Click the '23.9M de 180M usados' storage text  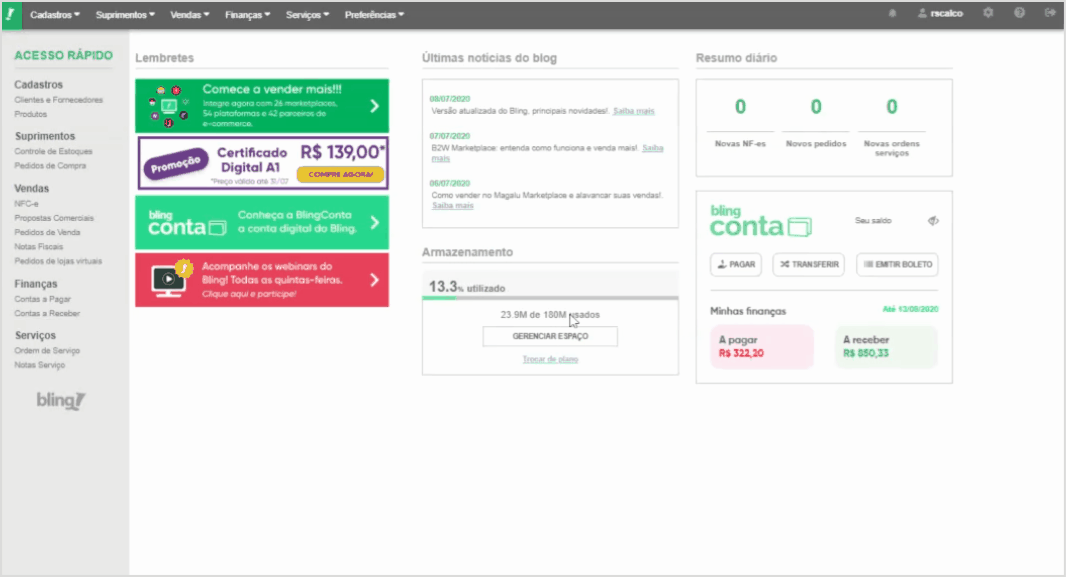click(550, 315)
